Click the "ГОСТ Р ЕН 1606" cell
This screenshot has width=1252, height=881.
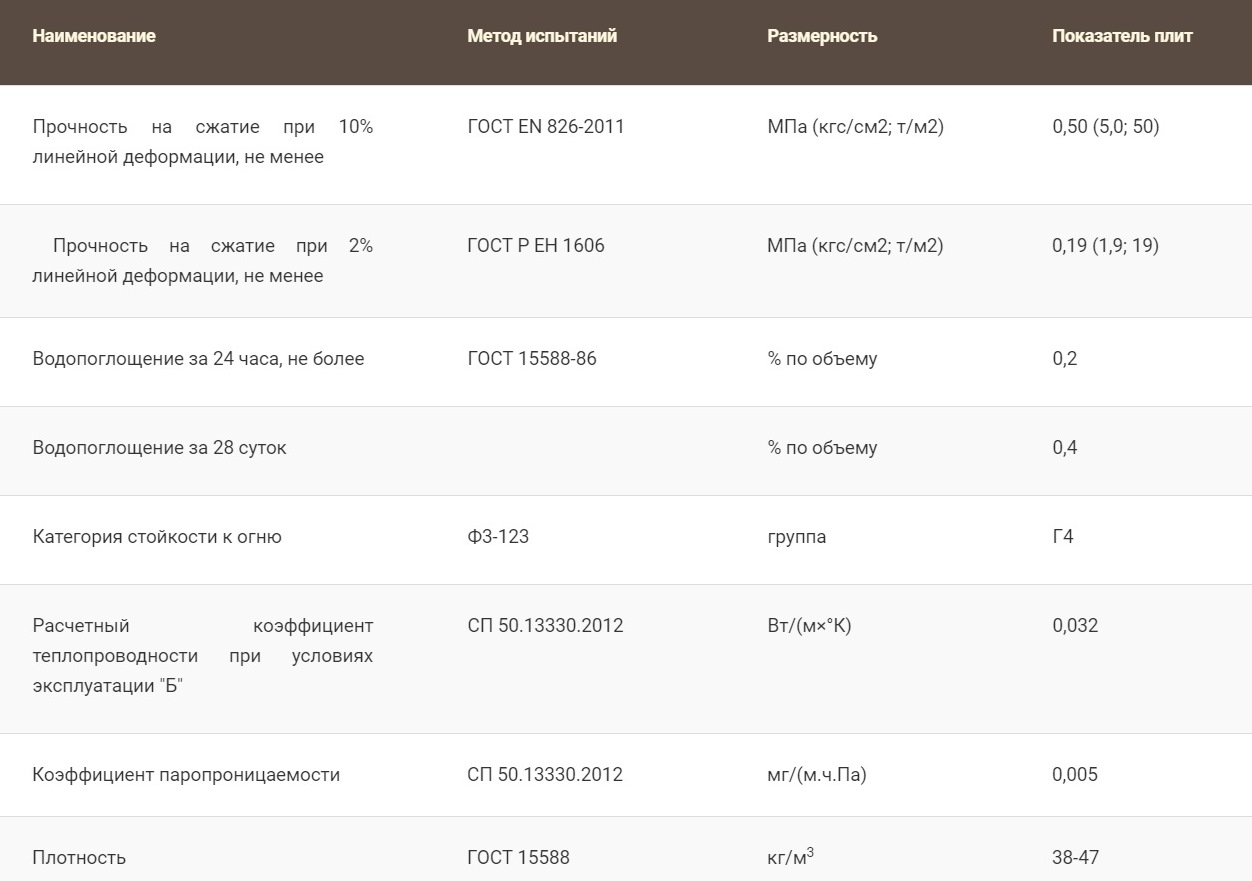535,246
